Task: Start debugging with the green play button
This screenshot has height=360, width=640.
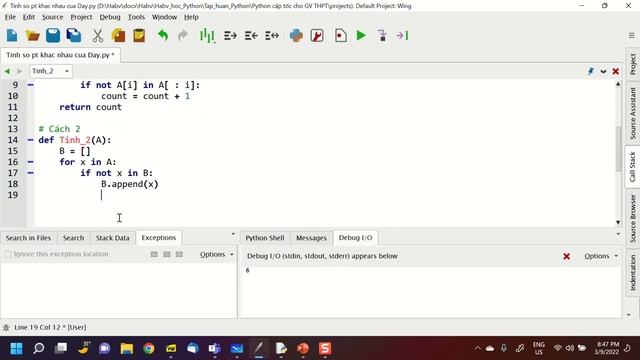Action: pyautogui.click(x=361, y=36)
